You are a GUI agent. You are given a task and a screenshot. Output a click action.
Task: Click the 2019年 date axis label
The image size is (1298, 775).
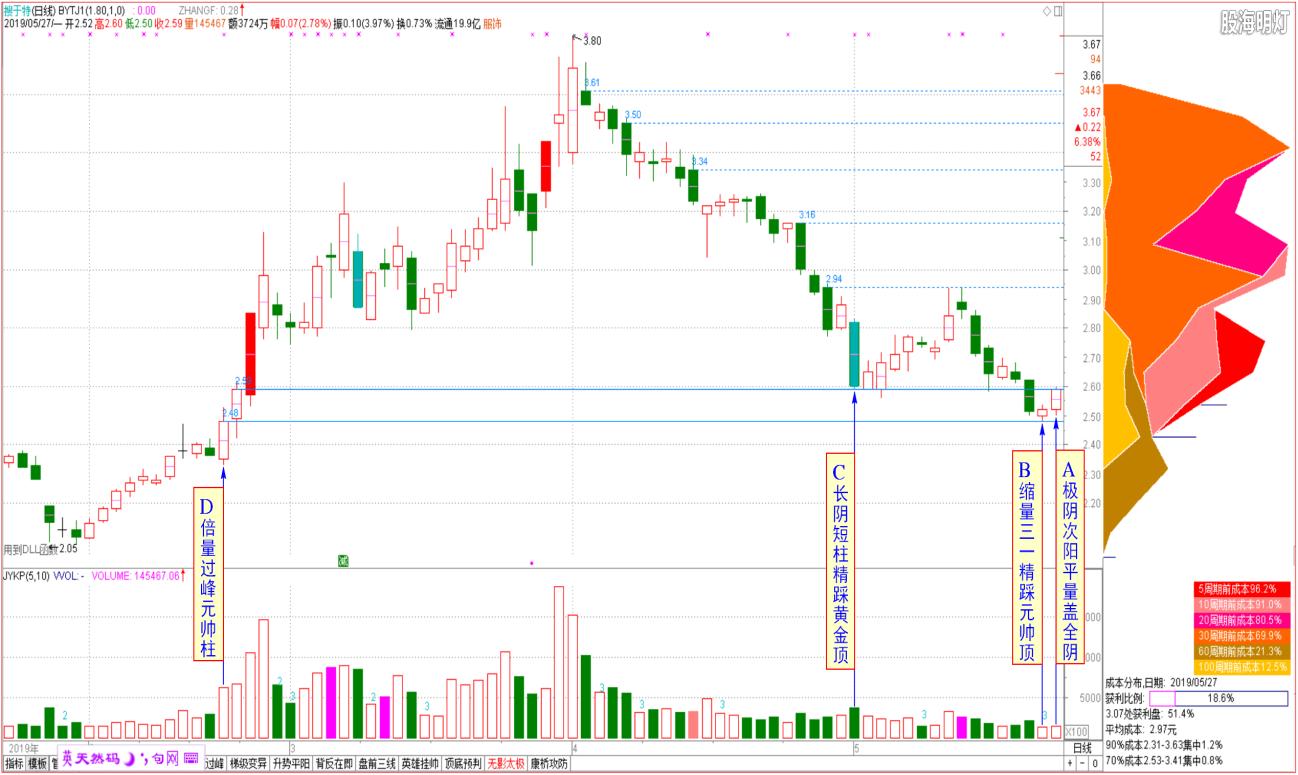point(25,748)
